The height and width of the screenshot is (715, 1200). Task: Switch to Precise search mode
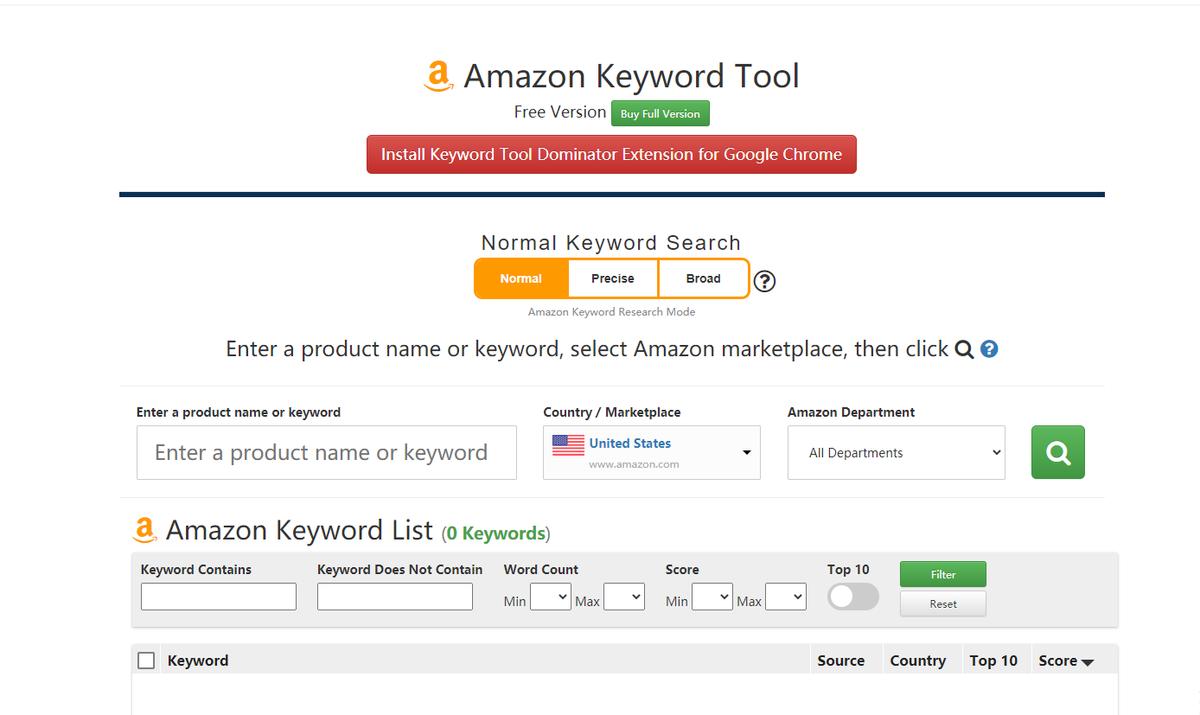[x=612, y=279]
